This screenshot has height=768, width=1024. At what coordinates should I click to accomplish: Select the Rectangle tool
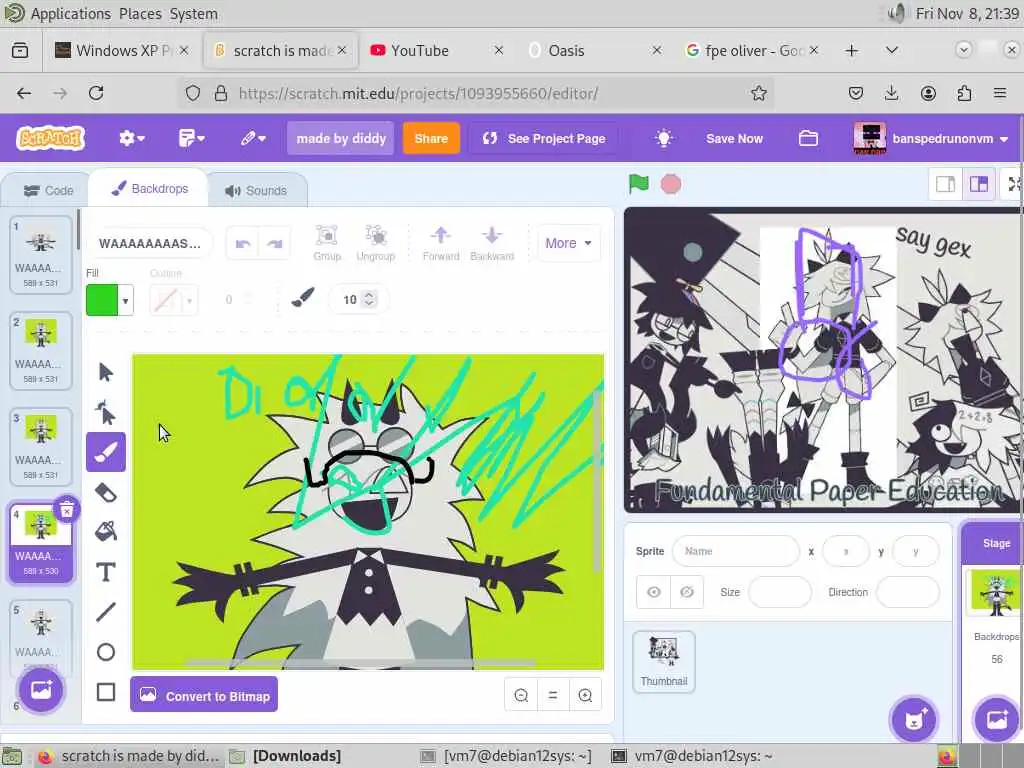point(106,692)
